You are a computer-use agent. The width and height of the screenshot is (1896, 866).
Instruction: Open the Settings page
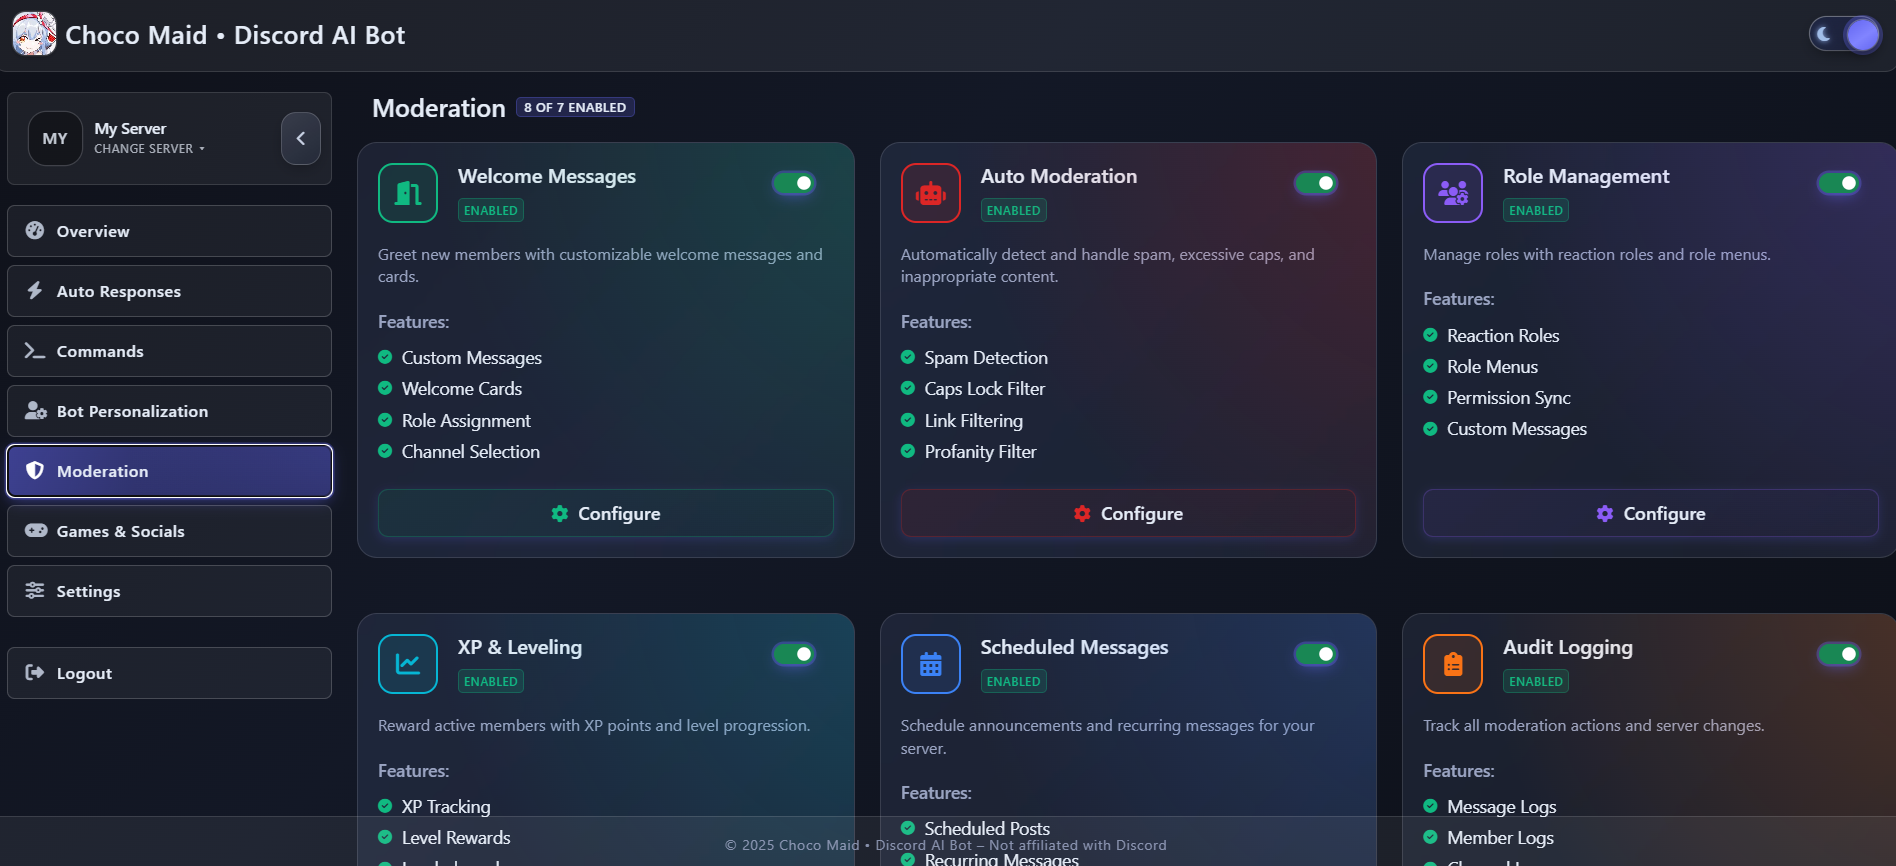(169, 591)
